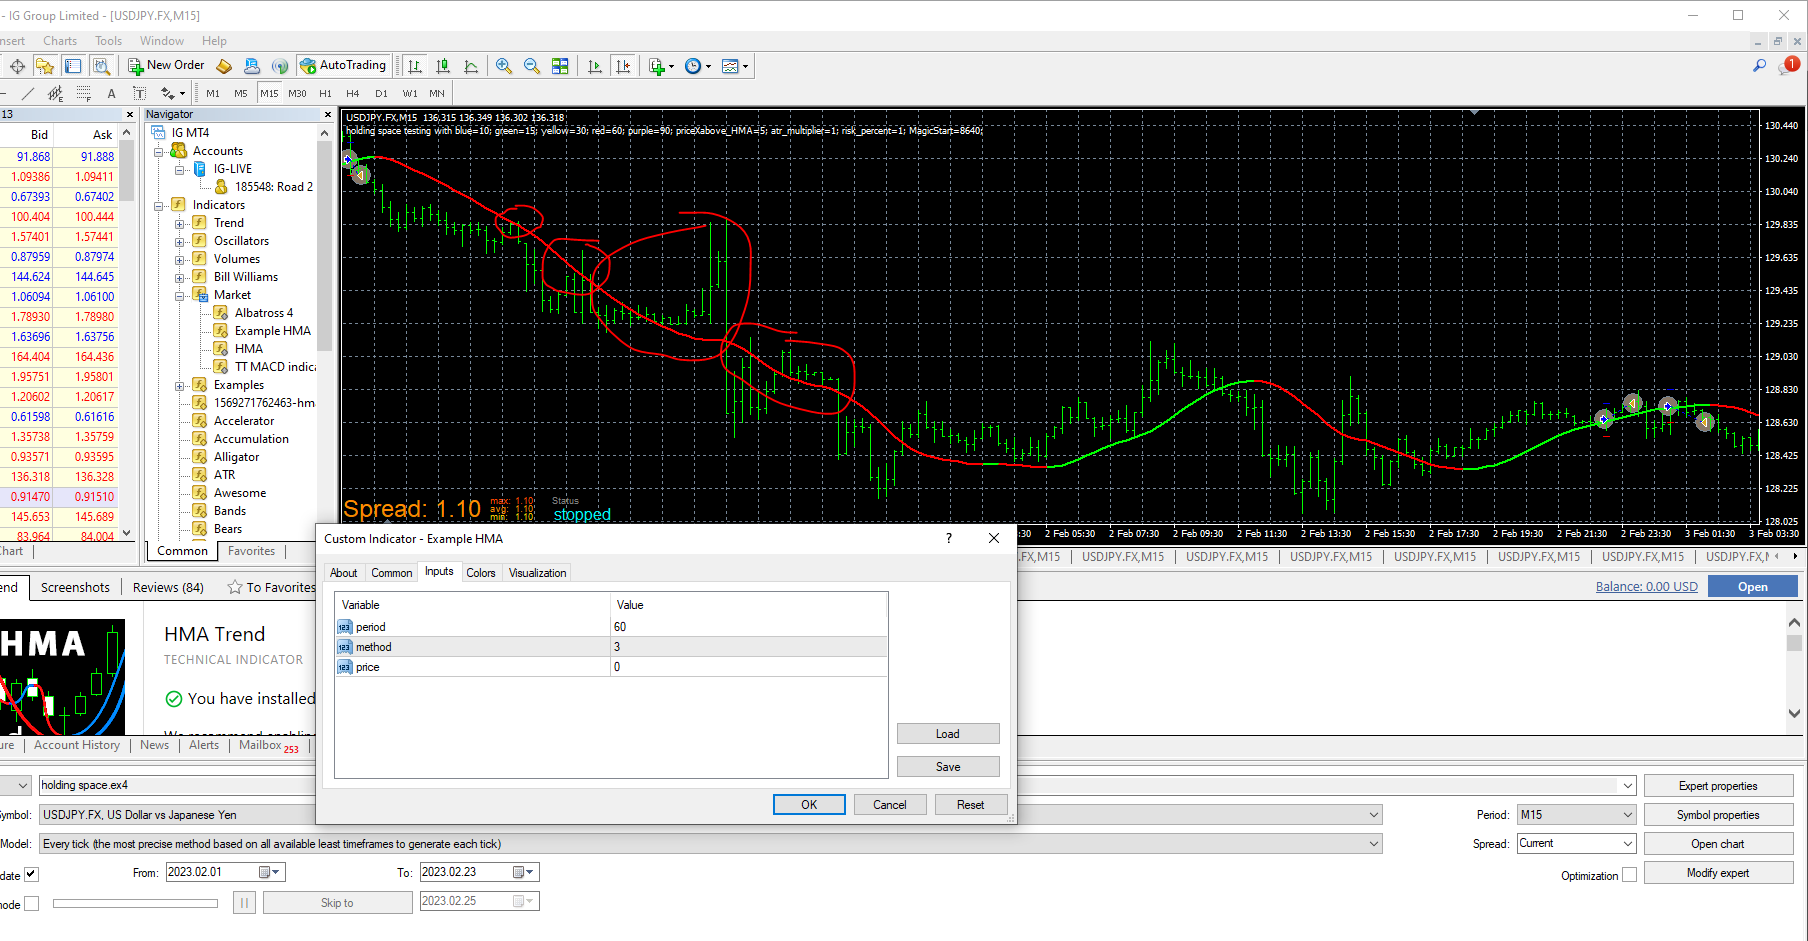Select the equidistant channel tool
This screenshot has width=1808, height=941.
(56, 93)
